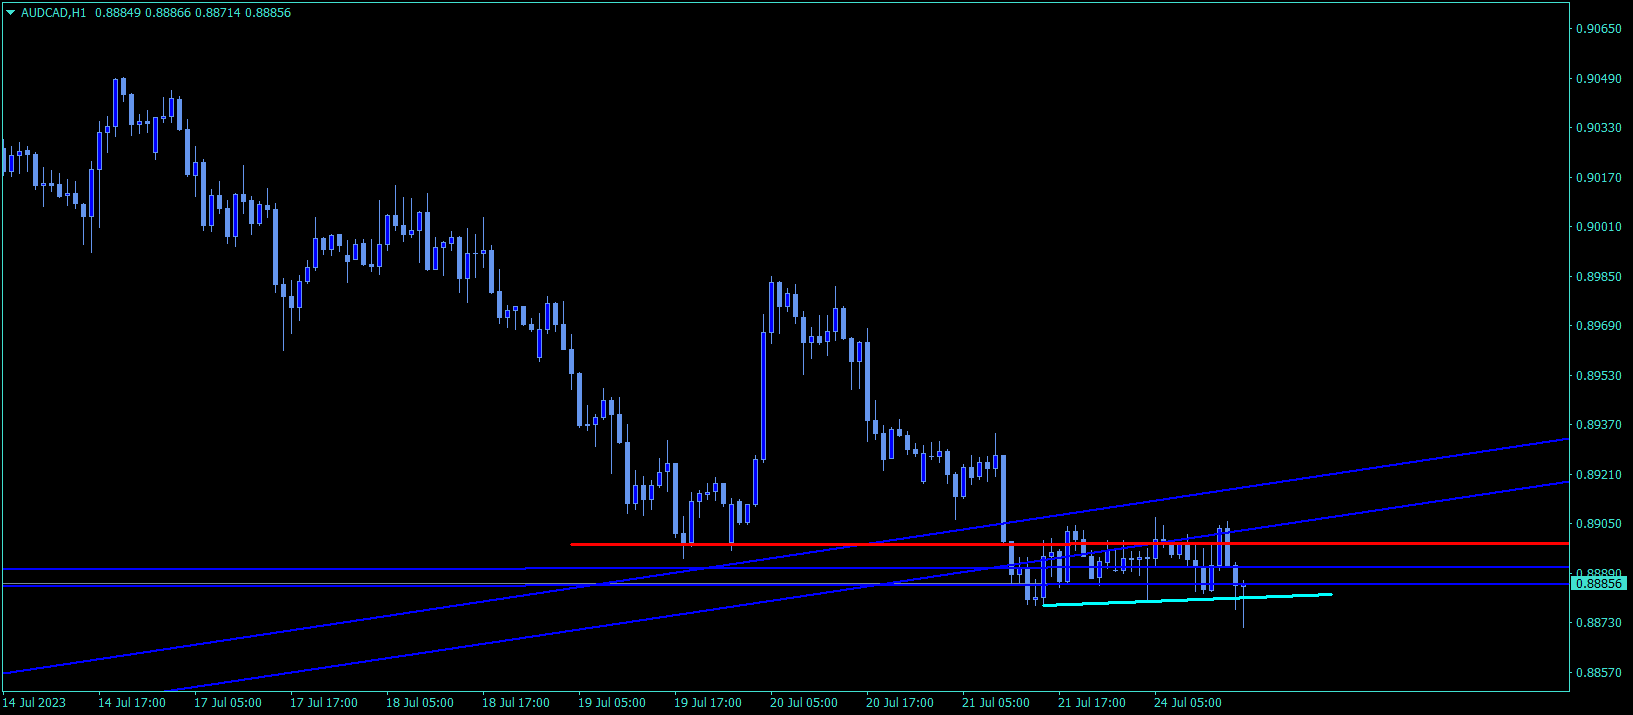
Task: Click the 17 Jul 05:00 time label
Action: [x=228, y=703]
